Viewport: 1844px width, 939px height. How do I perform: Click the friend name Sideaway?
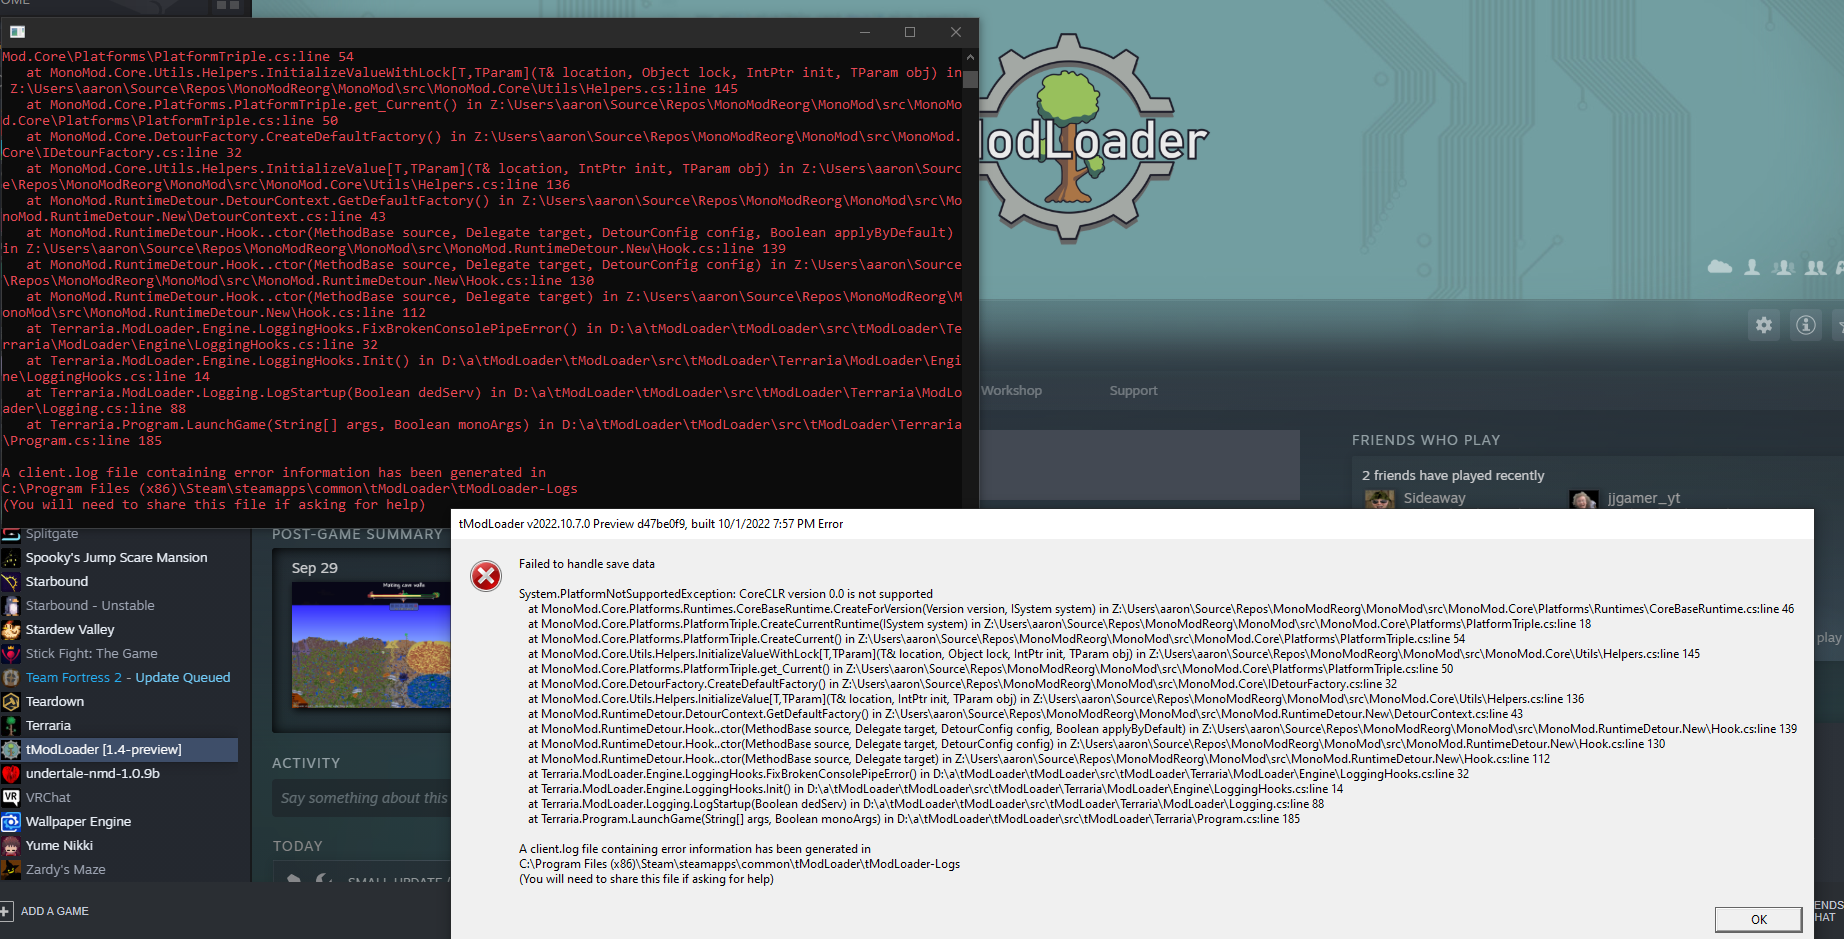pos(1434,498)
